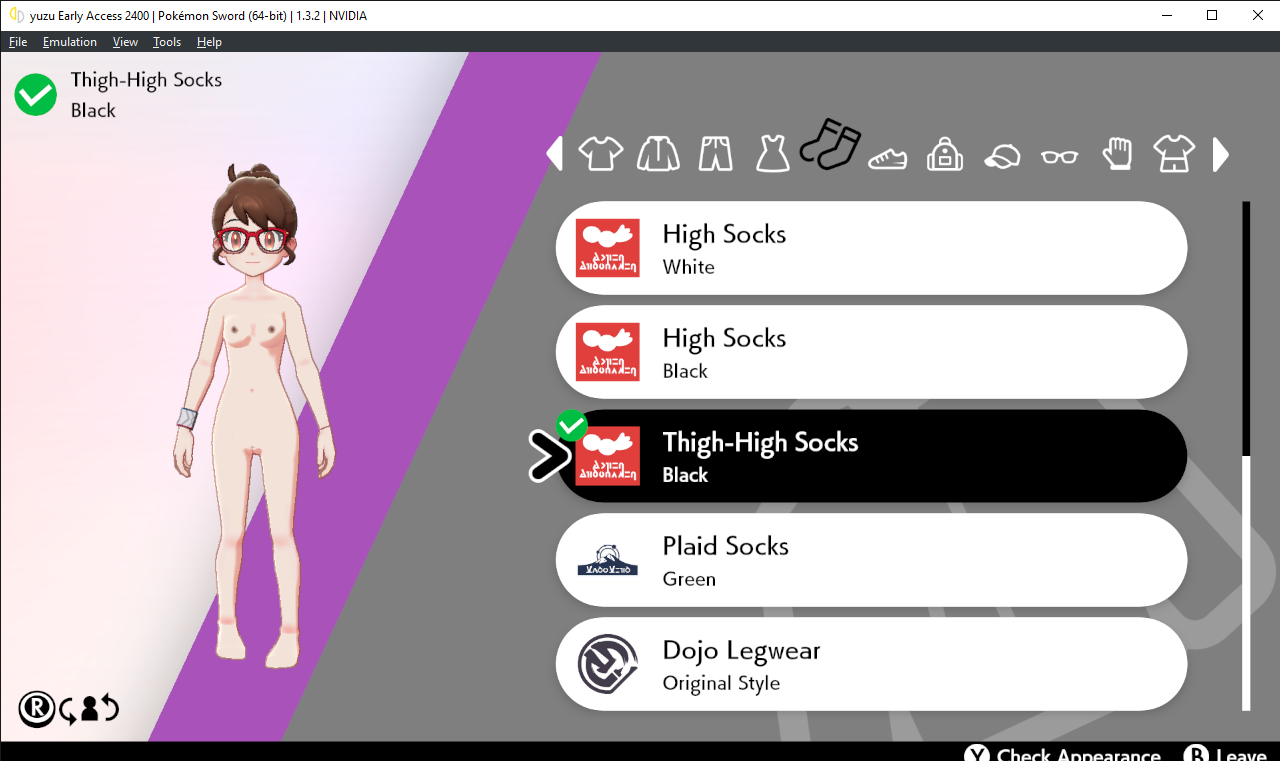The height and width of the screenshot is (761, 1280).
Task: Select the sneaker footwear category icon
Action: 887,158
